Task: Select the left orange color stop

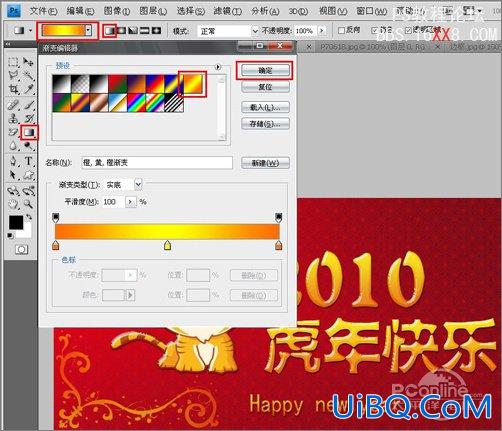Action: point(56,245)
